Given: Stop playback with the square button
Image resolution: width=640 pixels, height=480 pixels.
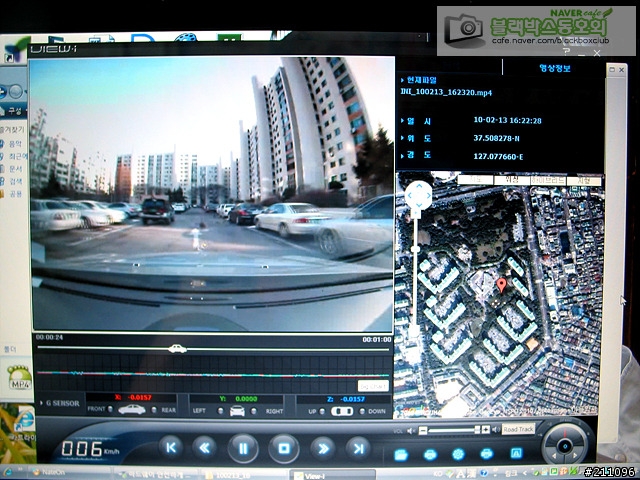Looking at the screenshot, I should (x=284, y=449).
